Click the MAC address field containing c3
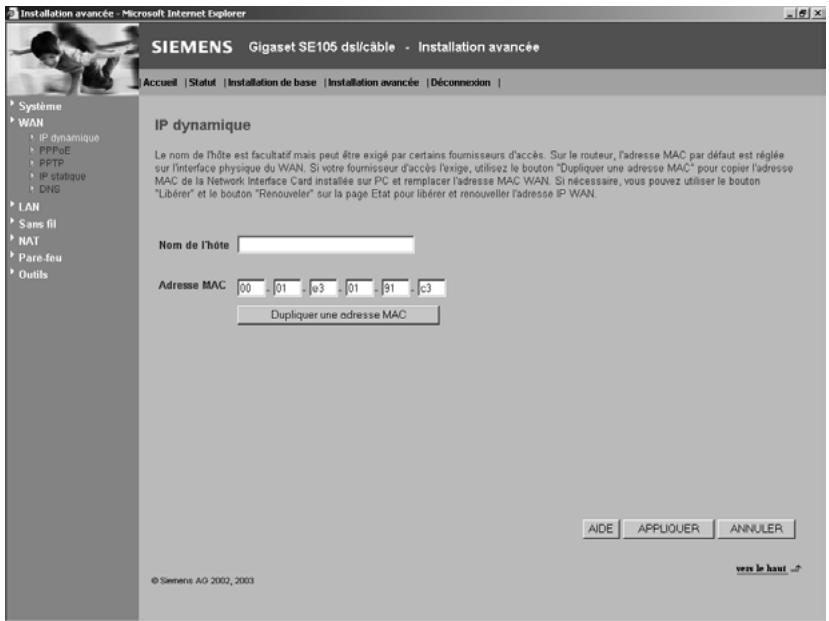 click(x=431, y=288)
